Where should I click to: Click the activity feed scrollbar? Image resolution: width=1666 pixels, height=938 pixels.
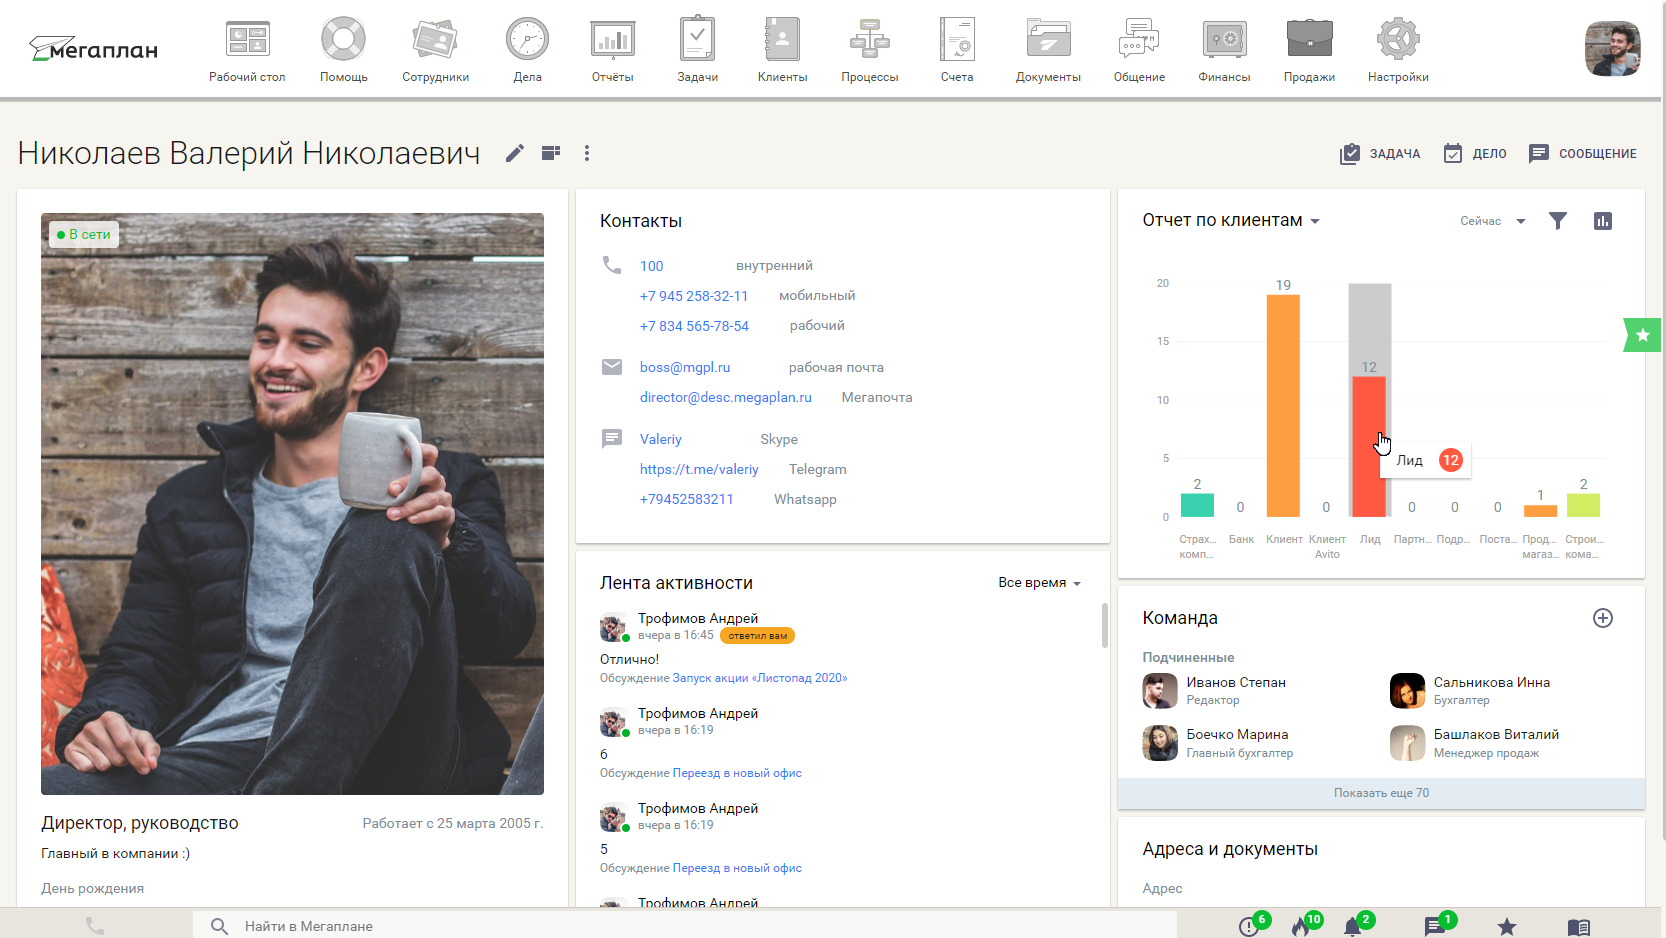tap(1105, 625)
